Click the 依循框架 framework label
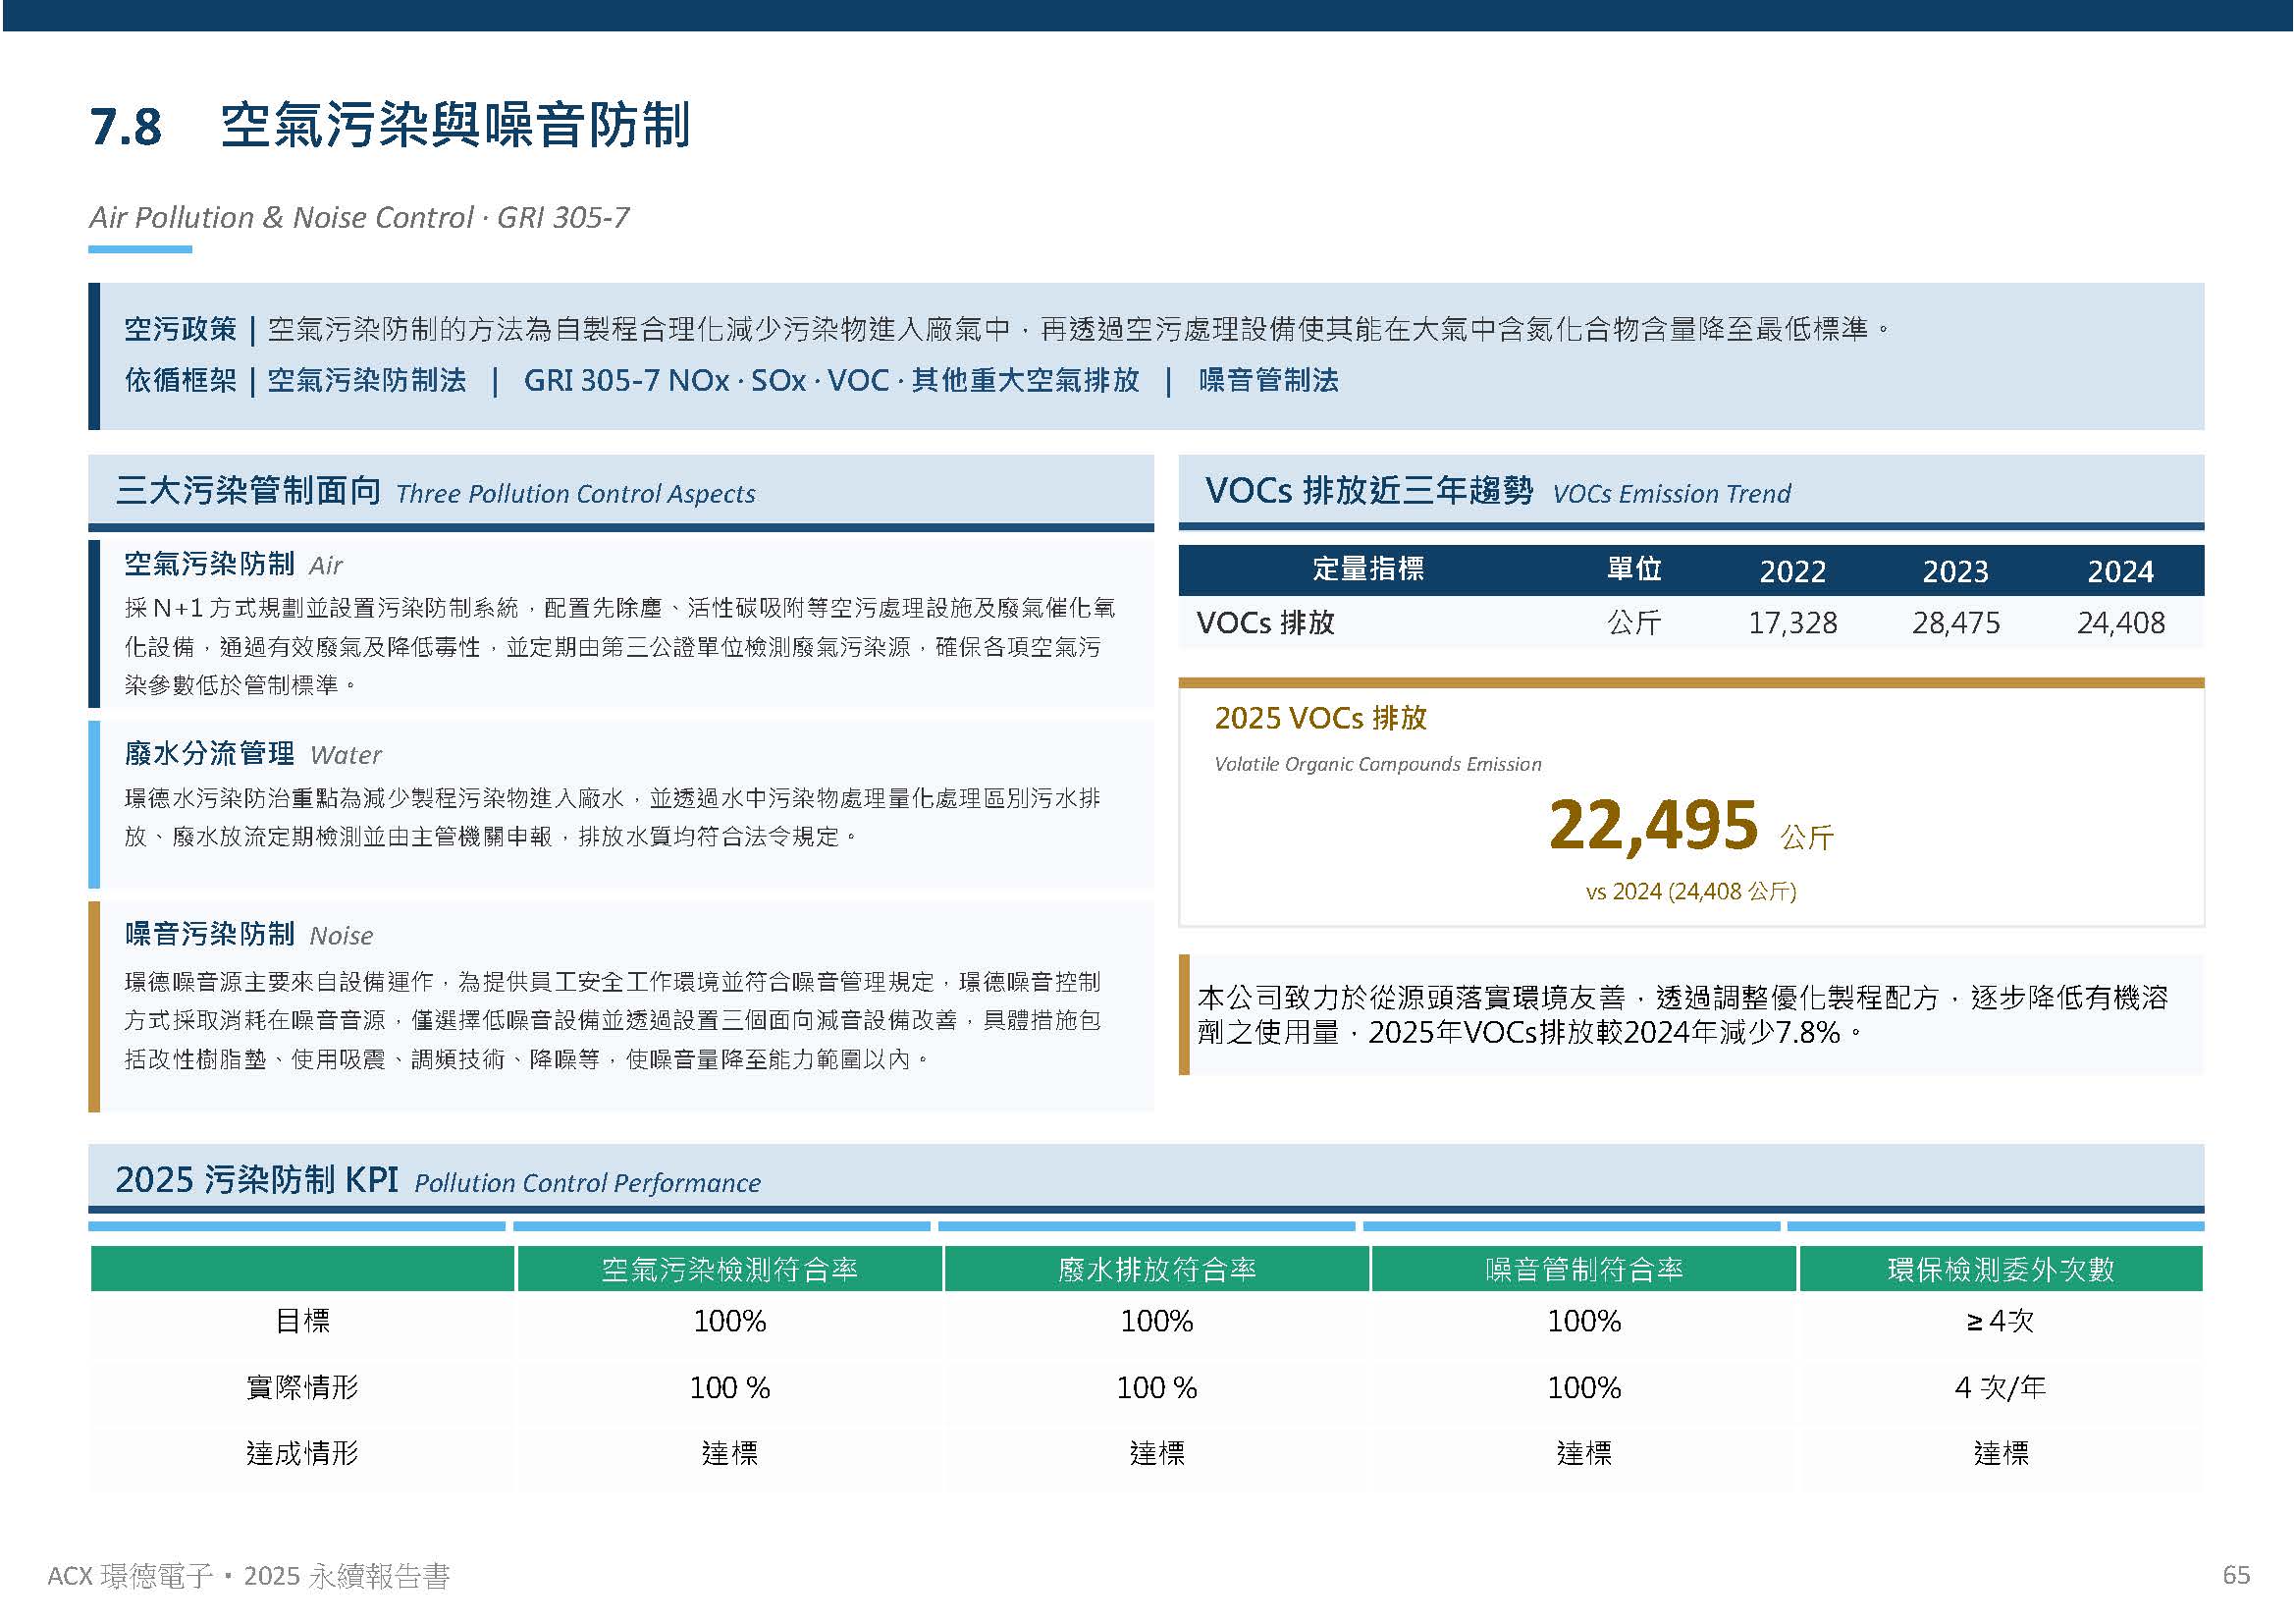The image size is (2296, 1624). 180,380
